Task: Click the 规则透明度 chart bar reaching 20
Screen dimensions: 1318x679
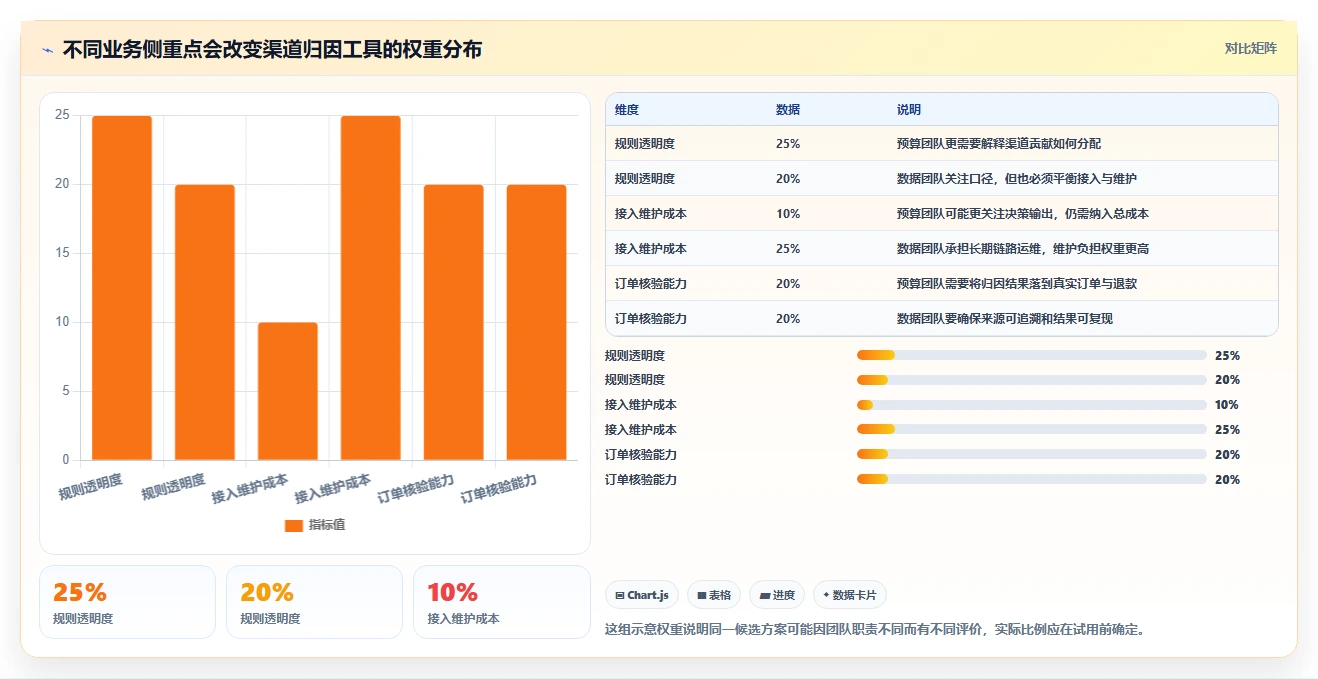Action: point(205,322)
